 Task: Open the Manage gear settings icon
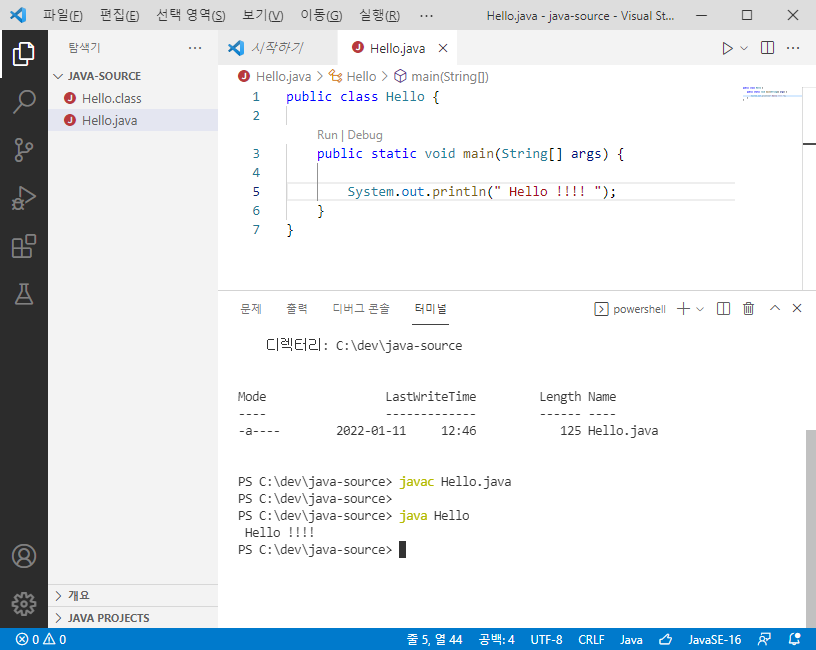(24, 604)
